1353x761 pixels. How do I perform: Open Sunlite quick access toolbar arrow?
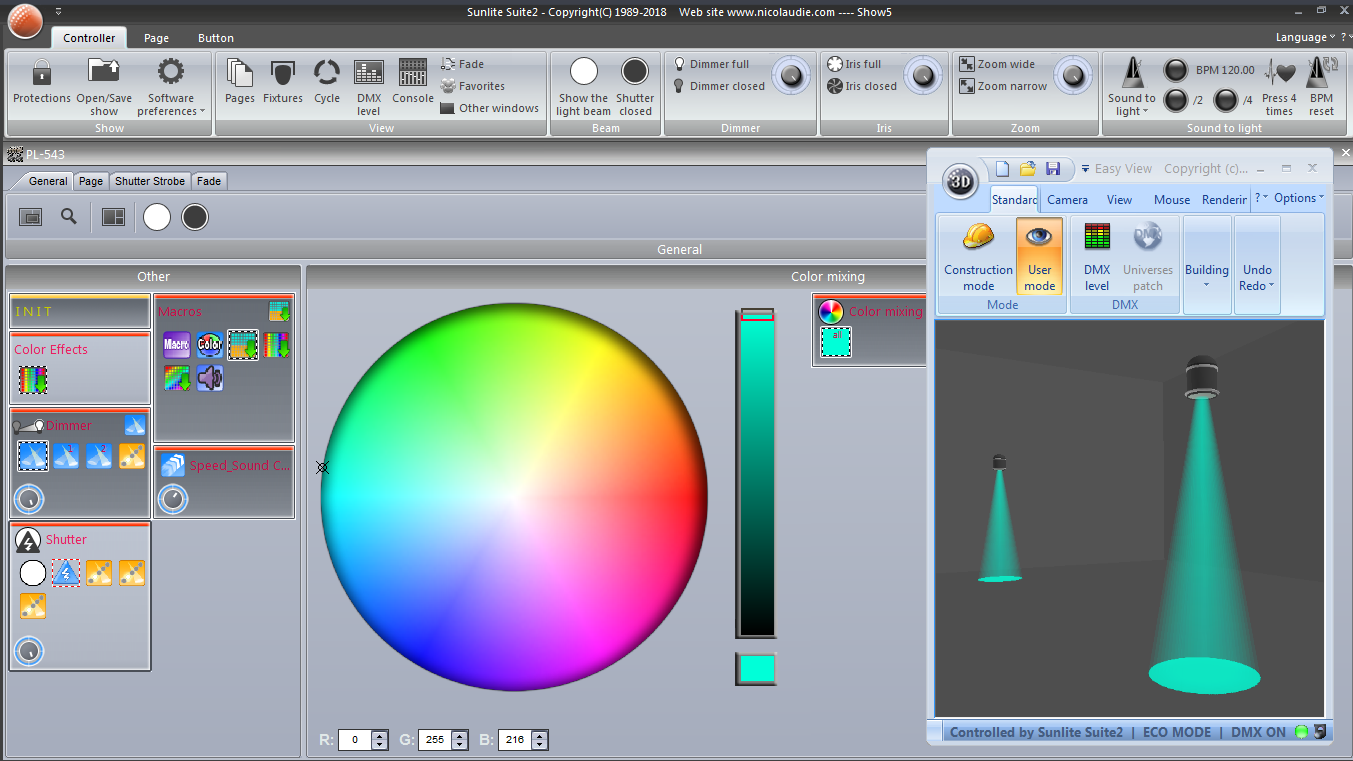coord(58,11)
